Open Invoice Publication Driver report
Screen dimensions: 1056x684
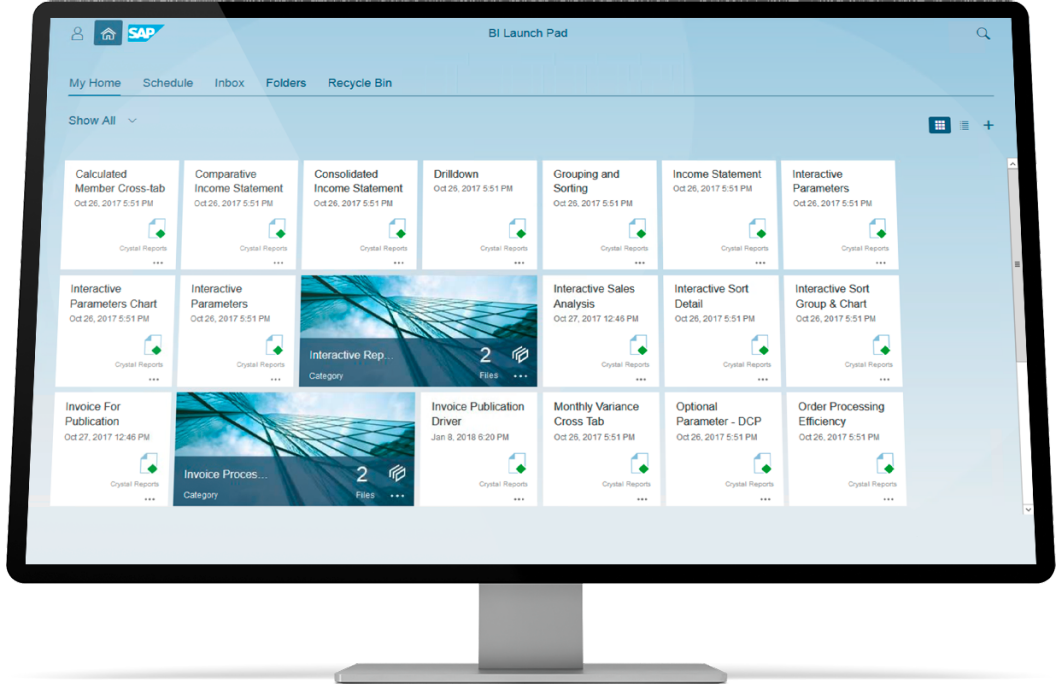click(478, 449)
